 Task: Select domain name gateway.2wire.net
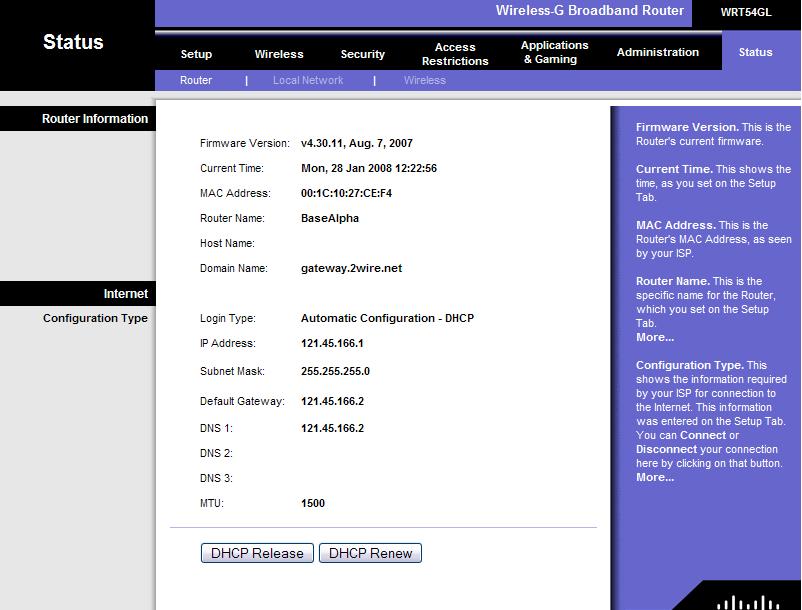pos(351,268)
